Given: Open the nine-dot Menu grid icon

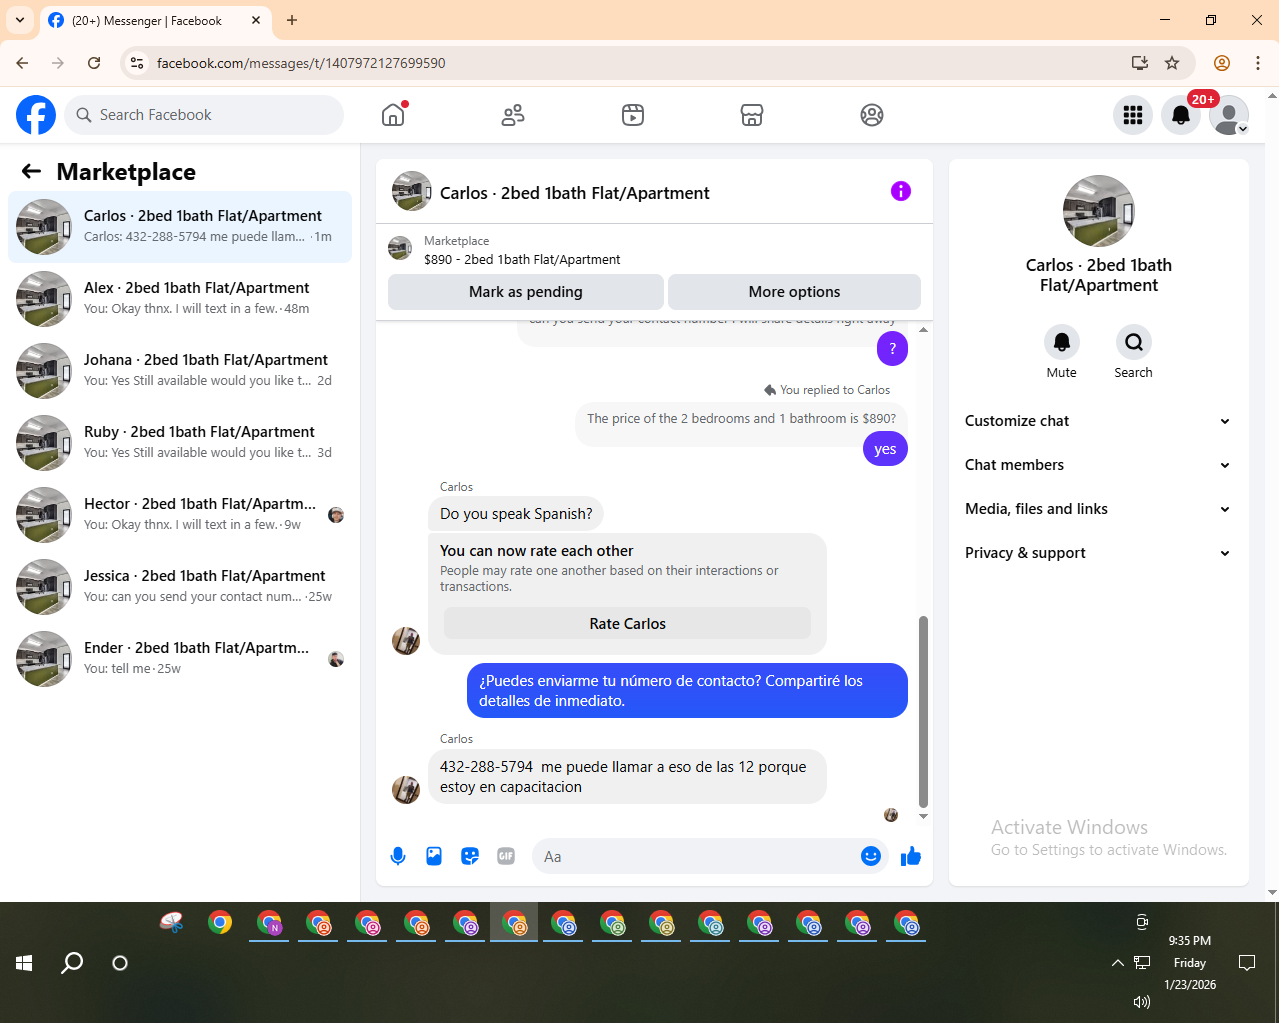Looking at the screenshot, I should click(1133, 115).
